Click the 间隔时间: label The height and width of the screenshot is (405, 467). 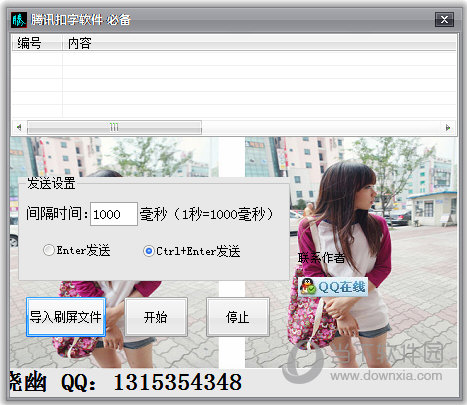click(x=57, y=213)
